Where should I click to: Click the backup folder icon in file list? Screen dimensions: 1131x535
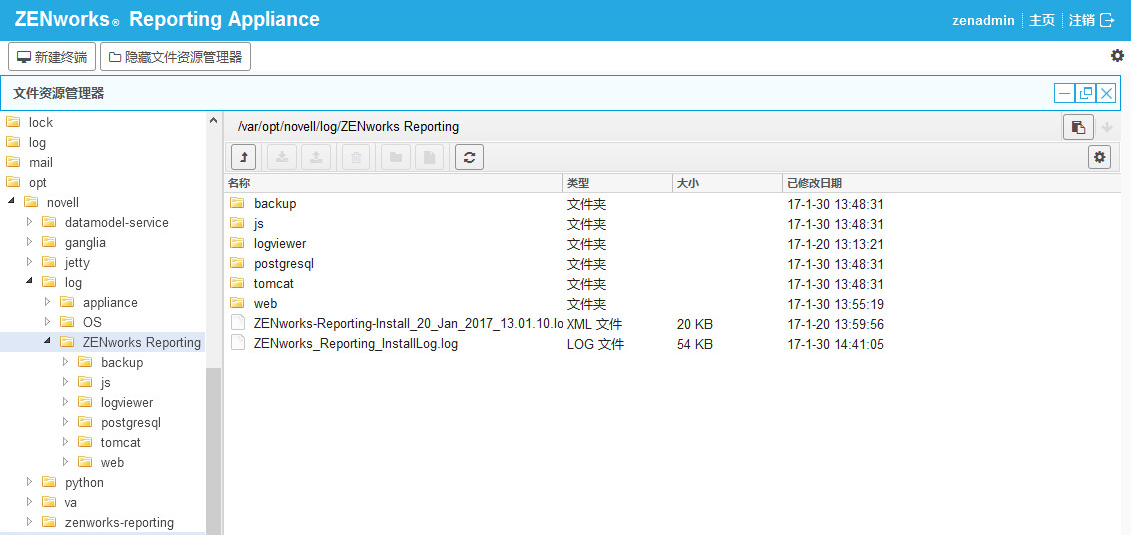pyautogui.click(x=237, y=203)
